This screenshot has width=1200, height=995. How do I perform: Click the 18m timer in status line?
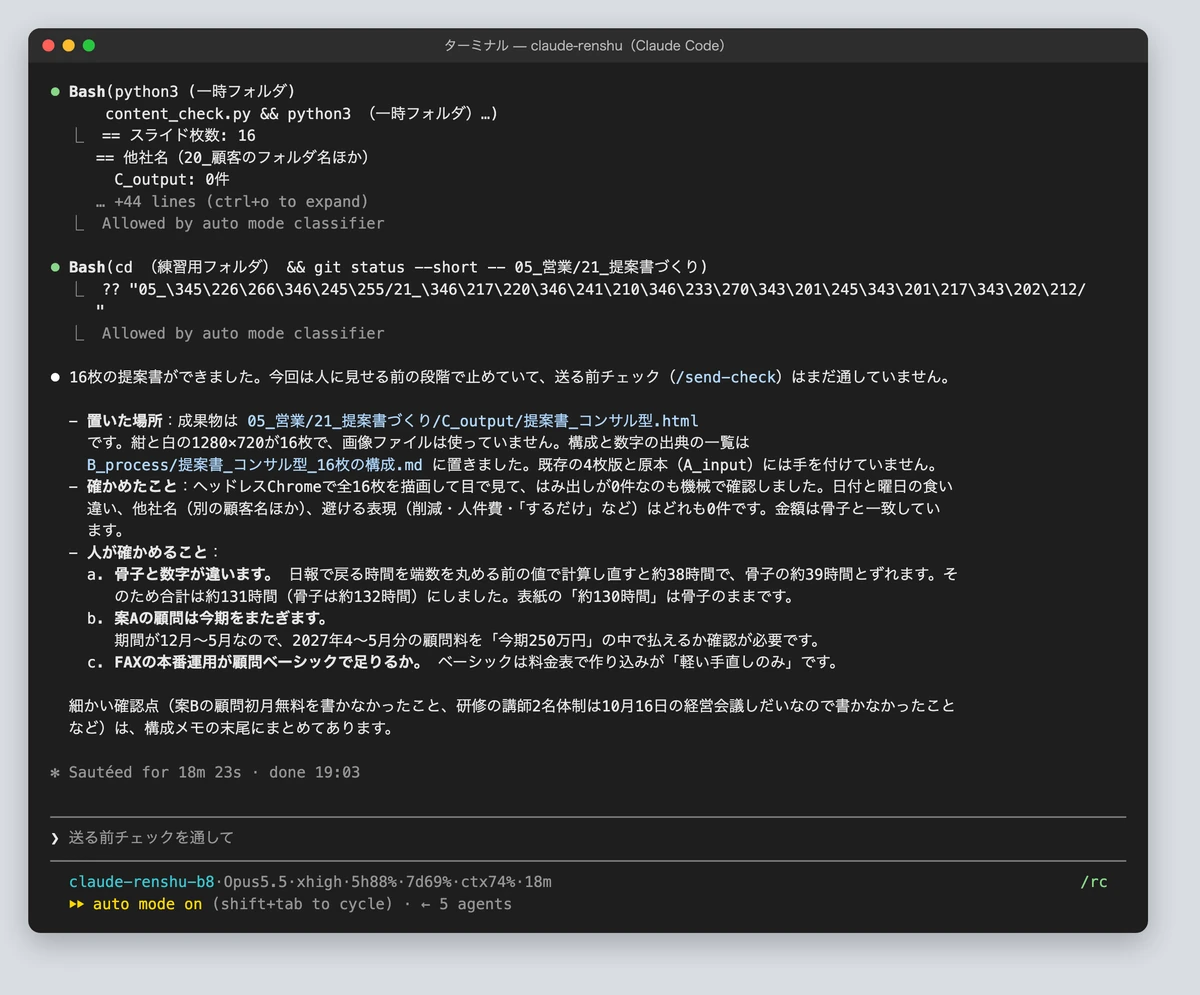click(x=538, y=882)
